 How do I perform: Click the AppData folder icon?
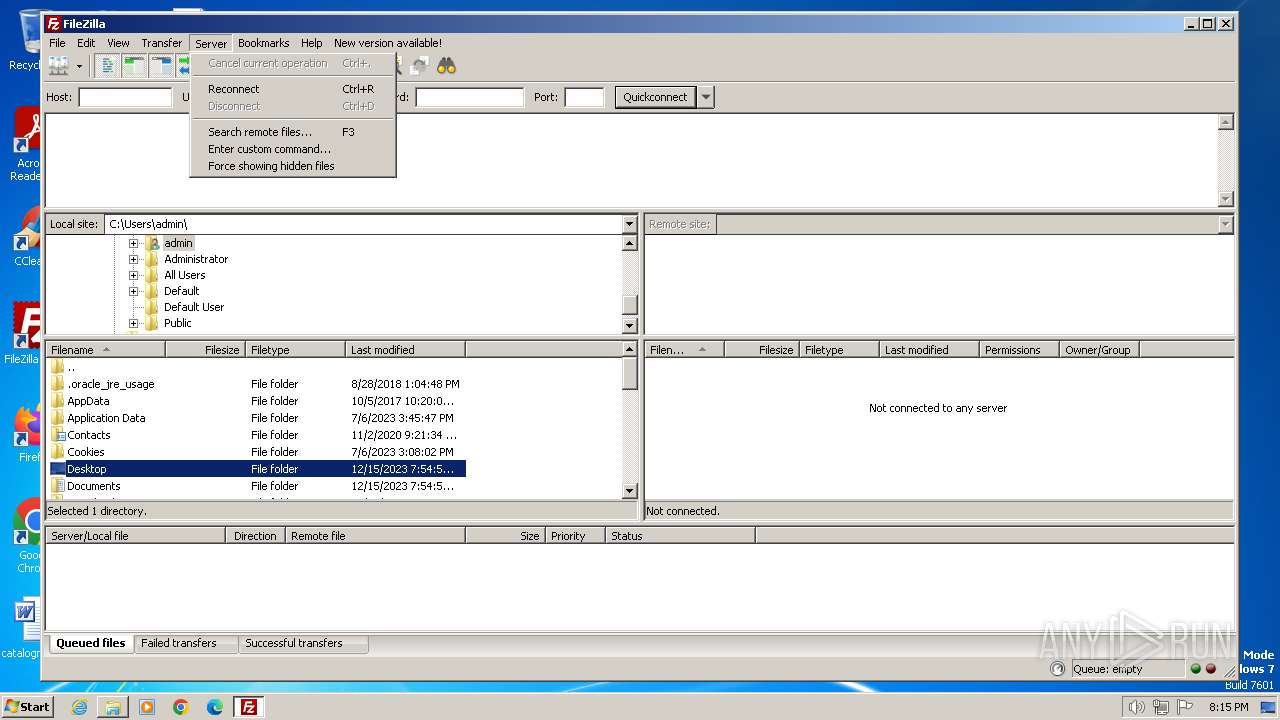pyautogui.click(x=58, y=401)
